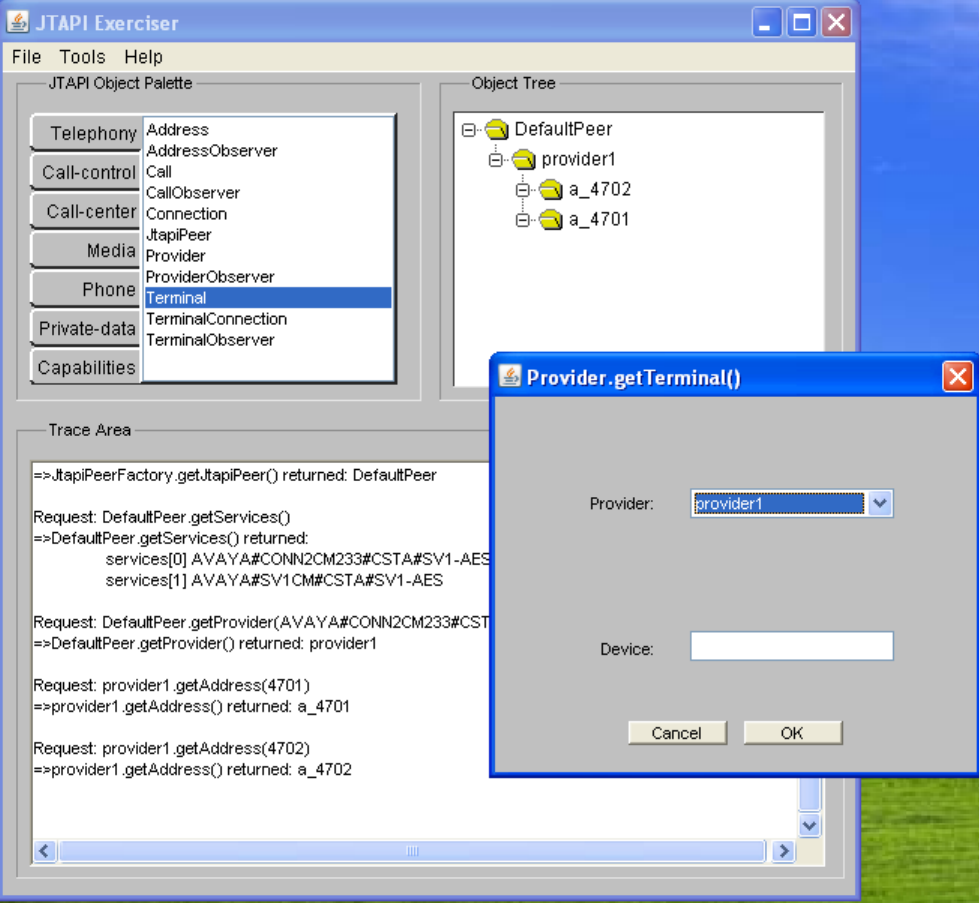The width and height of the screenshot is (980, 903).
Task: Click the a_4701 folder icon
Action: (x=551, y=219)
